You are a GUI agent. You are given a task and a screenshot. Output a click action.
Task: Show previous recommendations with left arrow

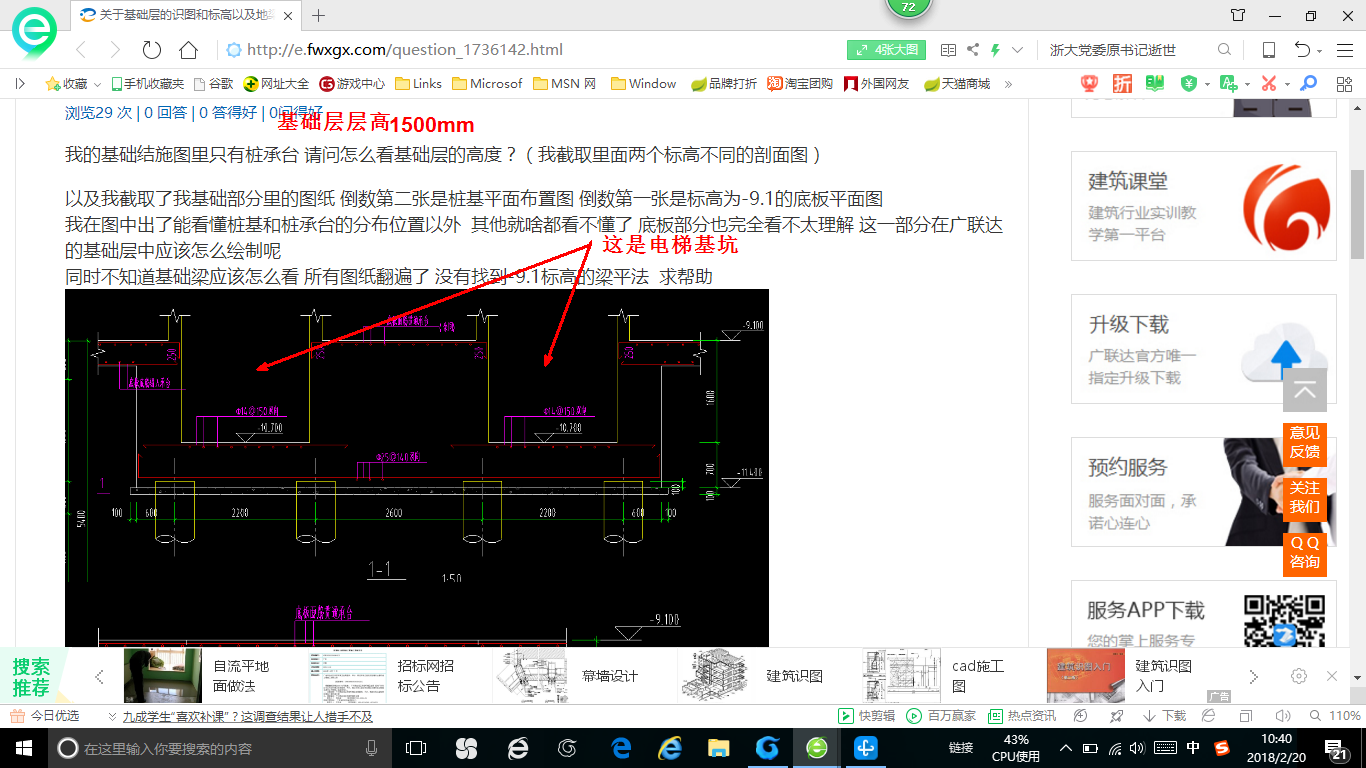tap(99, 677)
